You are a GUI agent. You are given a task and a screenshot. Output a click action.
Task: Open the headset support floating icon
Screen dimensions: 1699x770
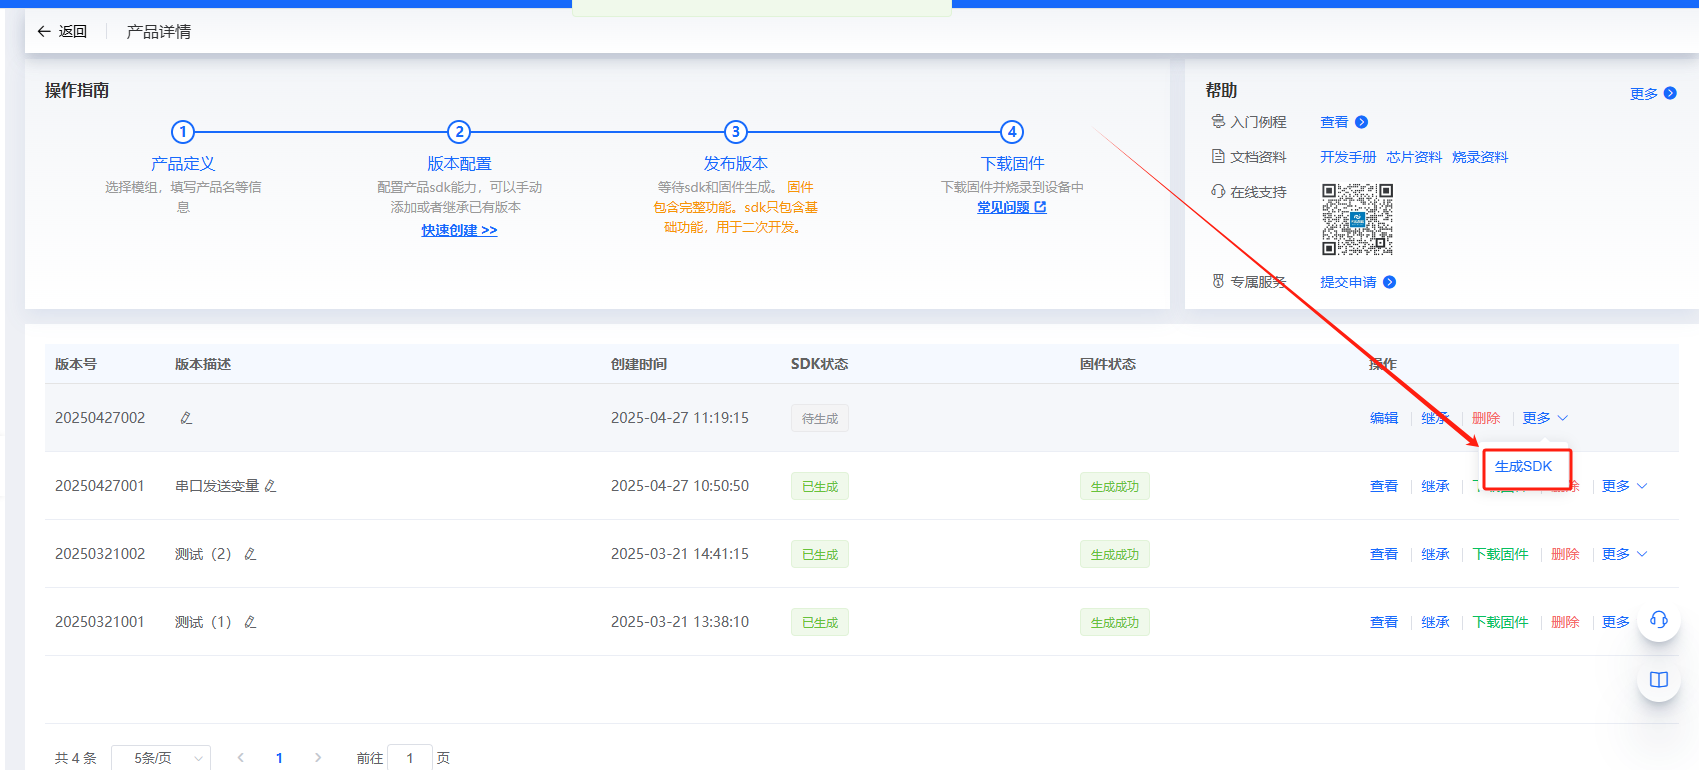pyautogui.click(x=1658, y=620)
